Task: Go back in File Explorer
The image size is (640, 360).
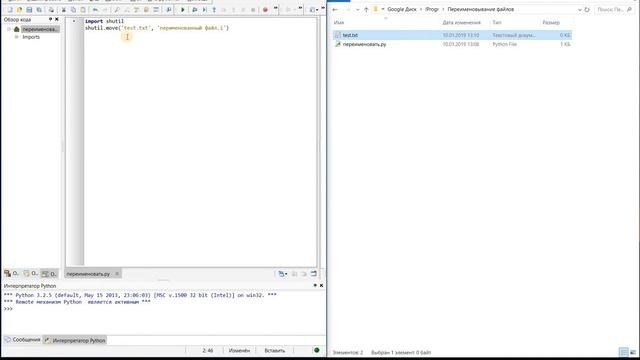Action: (x=335, y=9)
